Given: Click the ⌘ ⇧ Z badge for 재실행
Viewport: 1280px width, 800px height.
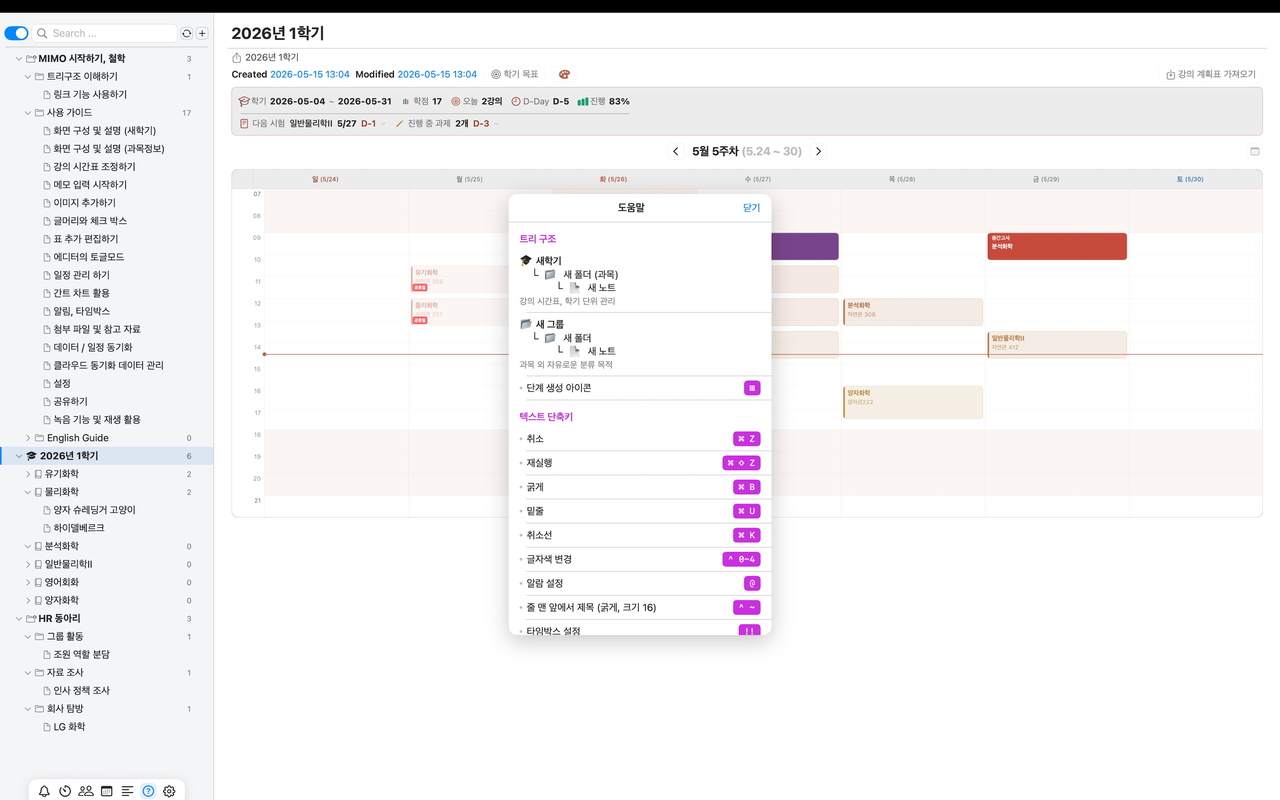Looking at the screenshot, I should coord(742,463).
